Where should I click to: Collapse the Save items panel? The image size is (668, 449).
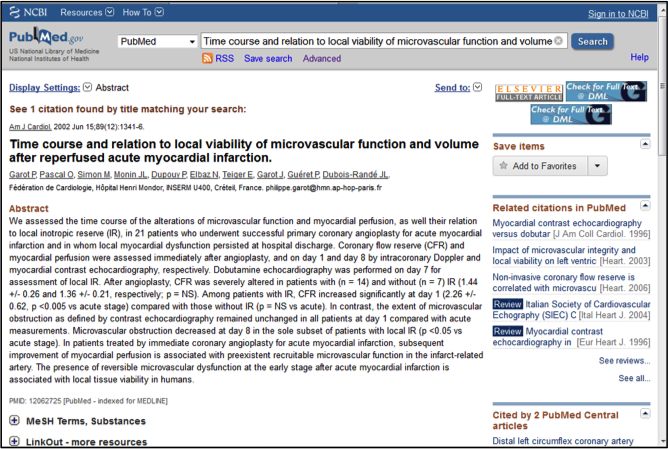click(645, 144)
